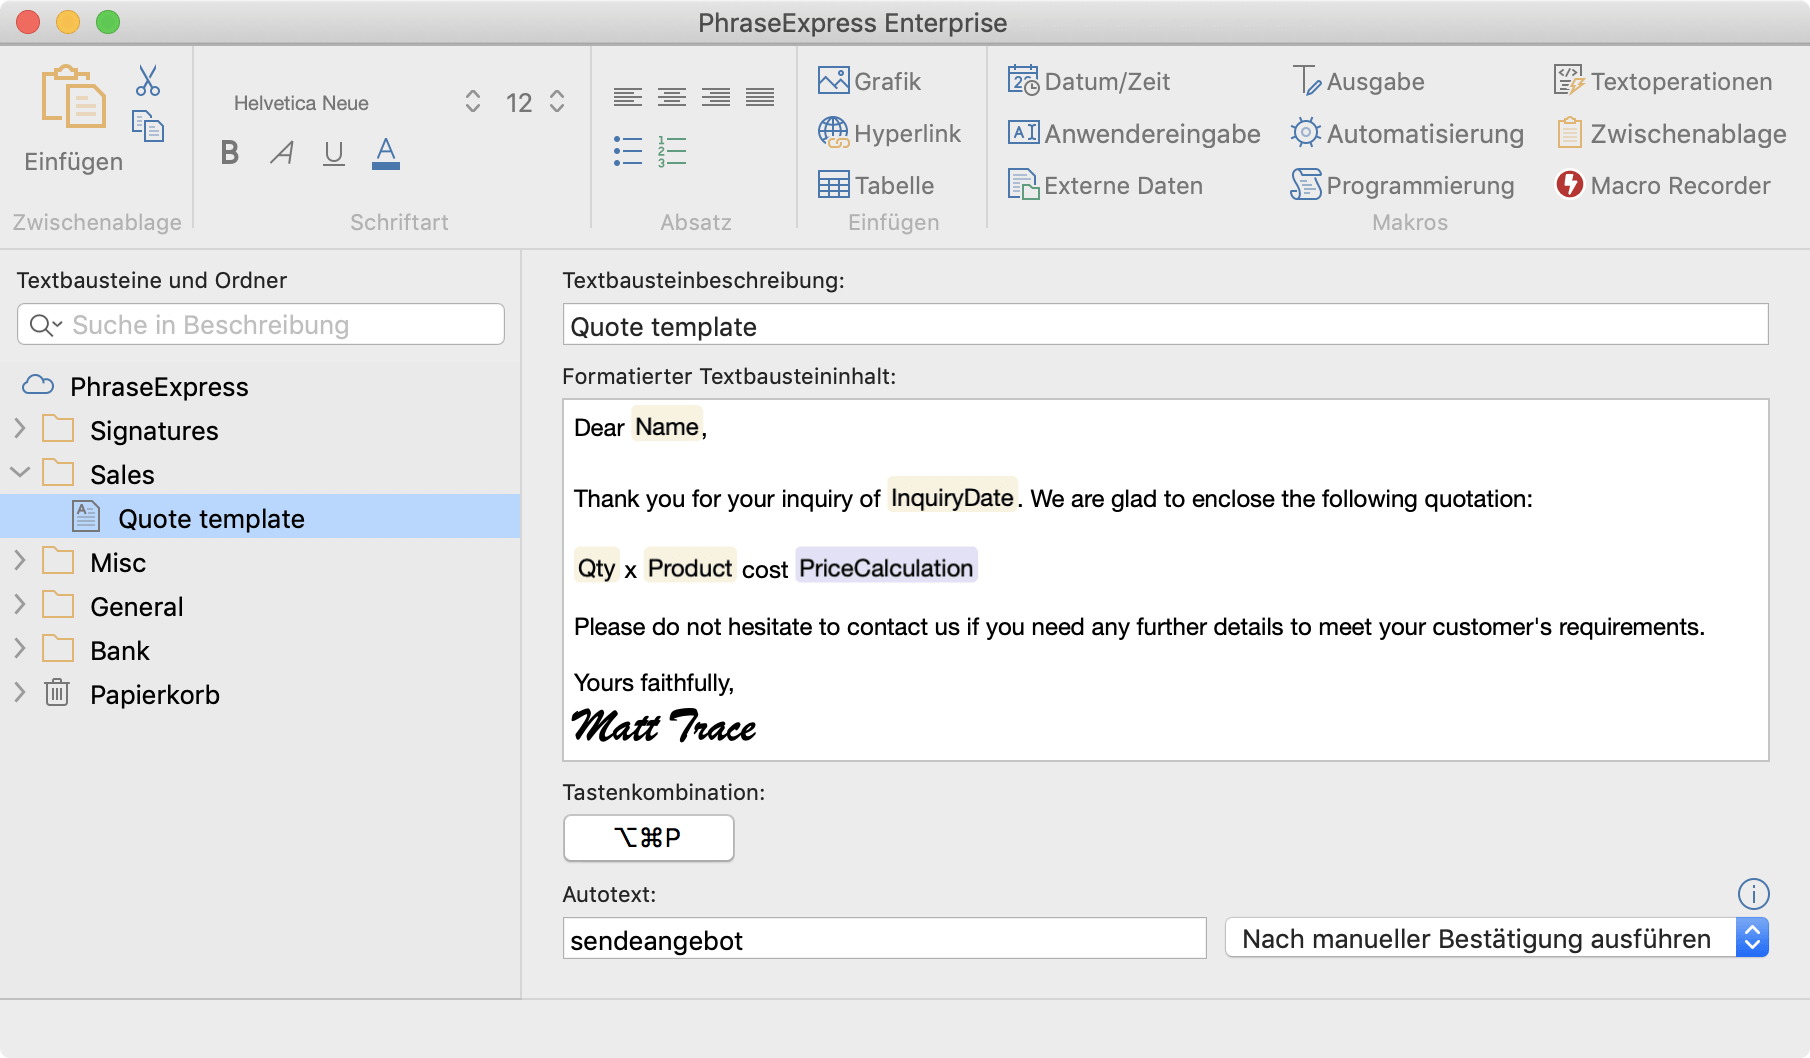Insert a bulleted list

coord(628,151)
